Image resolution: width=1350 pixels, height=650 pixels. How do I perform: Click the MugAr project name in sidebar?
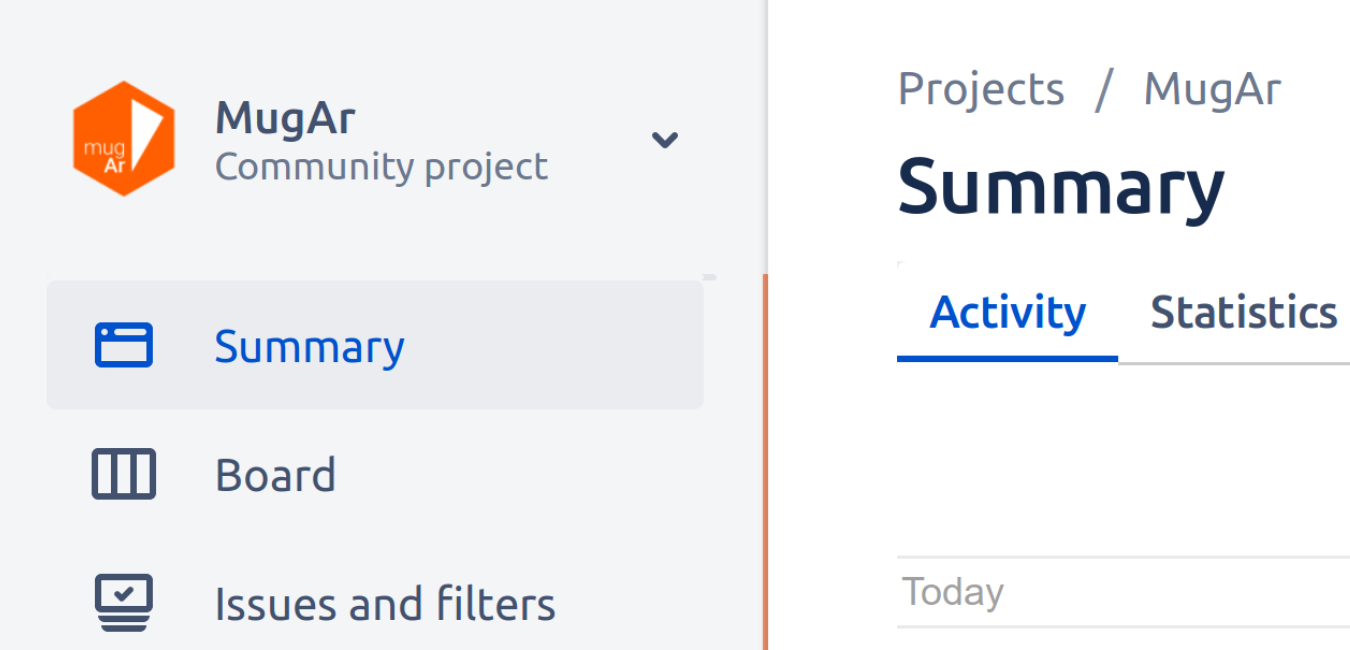pos(285,119)
